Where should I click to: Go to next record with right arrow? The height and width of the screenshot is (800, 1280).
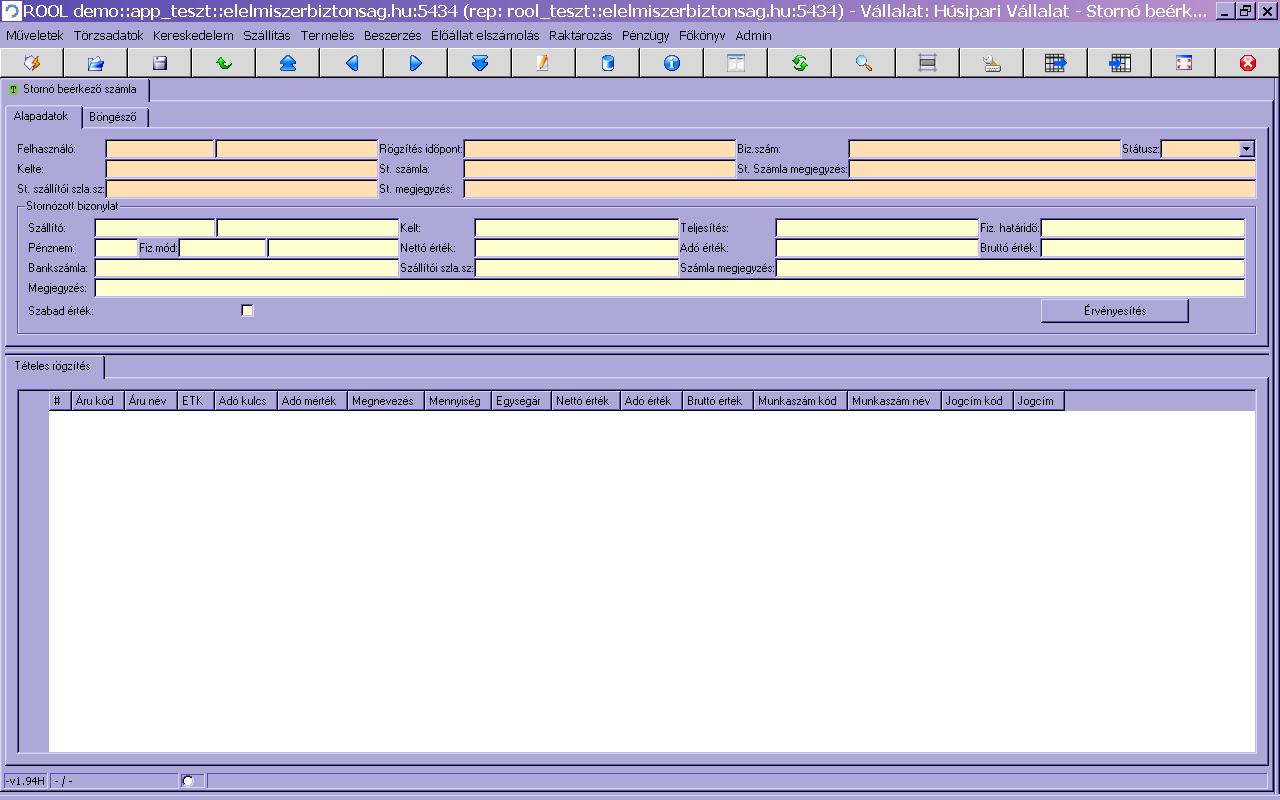coord(416,63)
